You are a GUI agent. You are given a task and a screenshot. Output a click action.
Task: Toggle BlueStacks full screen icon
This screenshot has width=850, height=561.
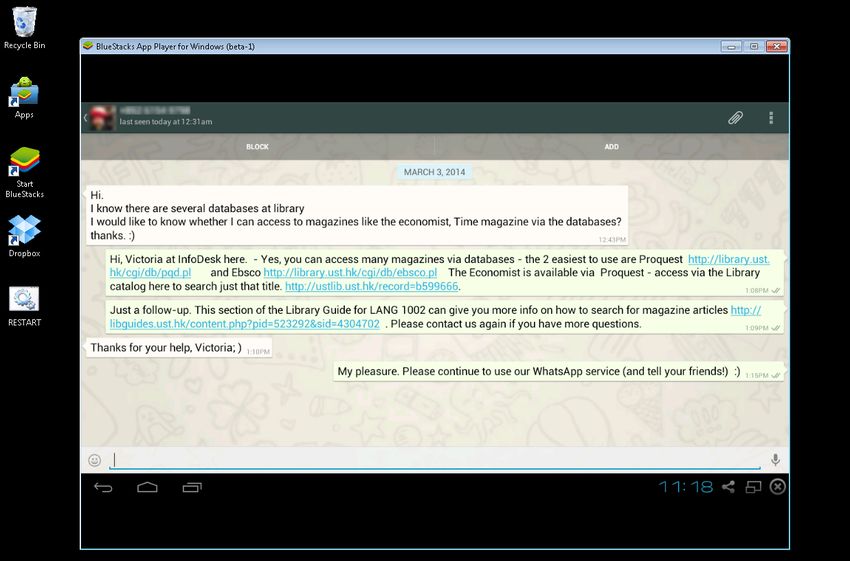coord(754,487)
